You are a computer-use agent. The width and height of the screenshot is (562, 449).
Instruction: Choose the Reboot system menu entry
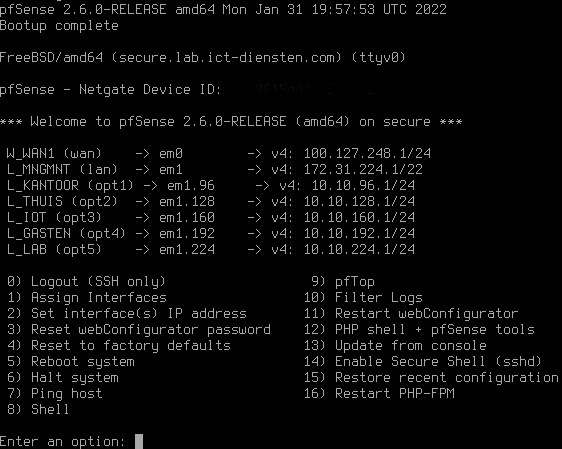point(71,362)
